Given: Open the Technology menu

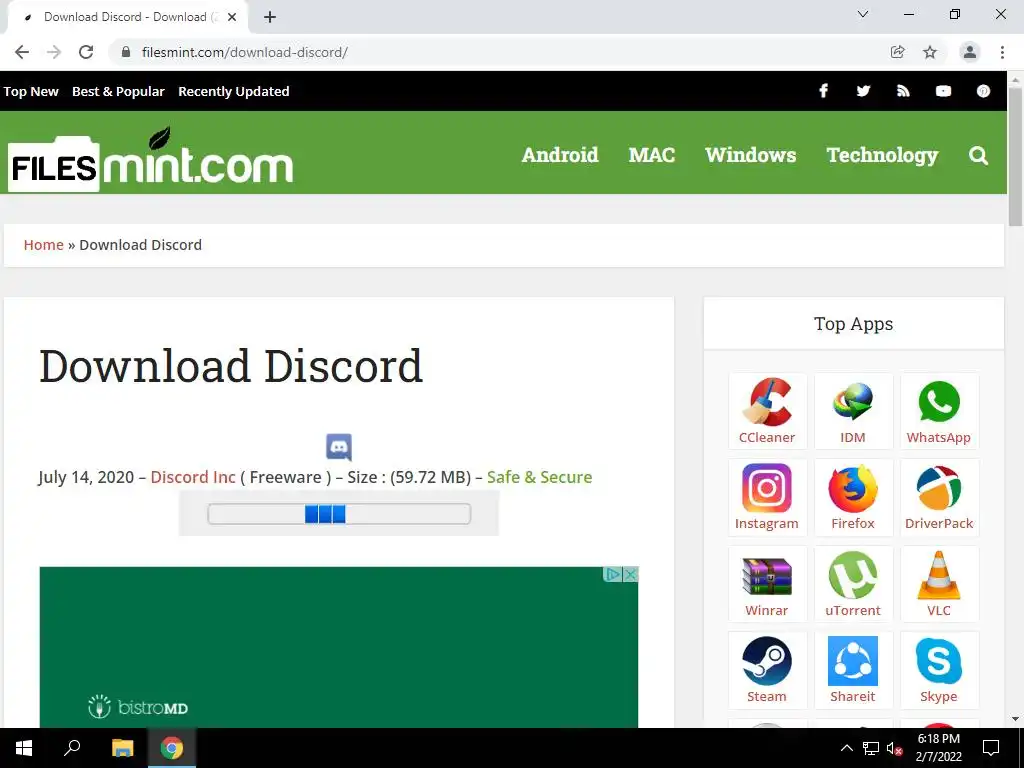Looking at the screenshot, I should [882, 155].
